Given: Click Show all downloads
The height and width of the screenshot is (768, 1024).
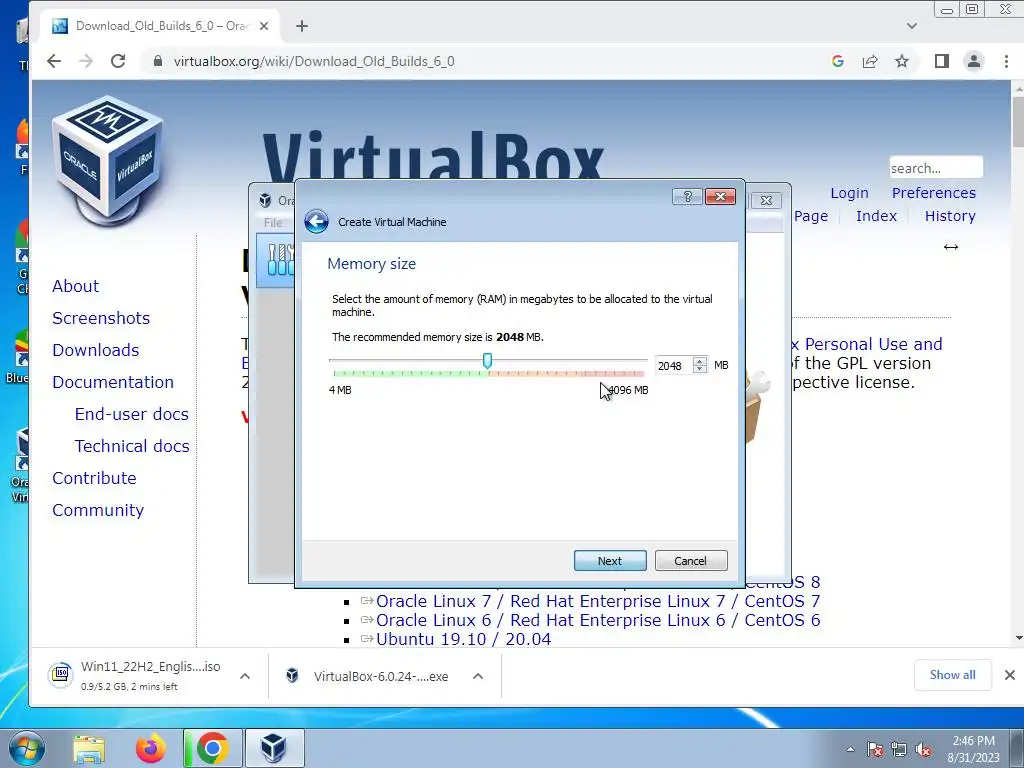Looking at the screenshot, I should pyautogui.click(x=952, y=675).
